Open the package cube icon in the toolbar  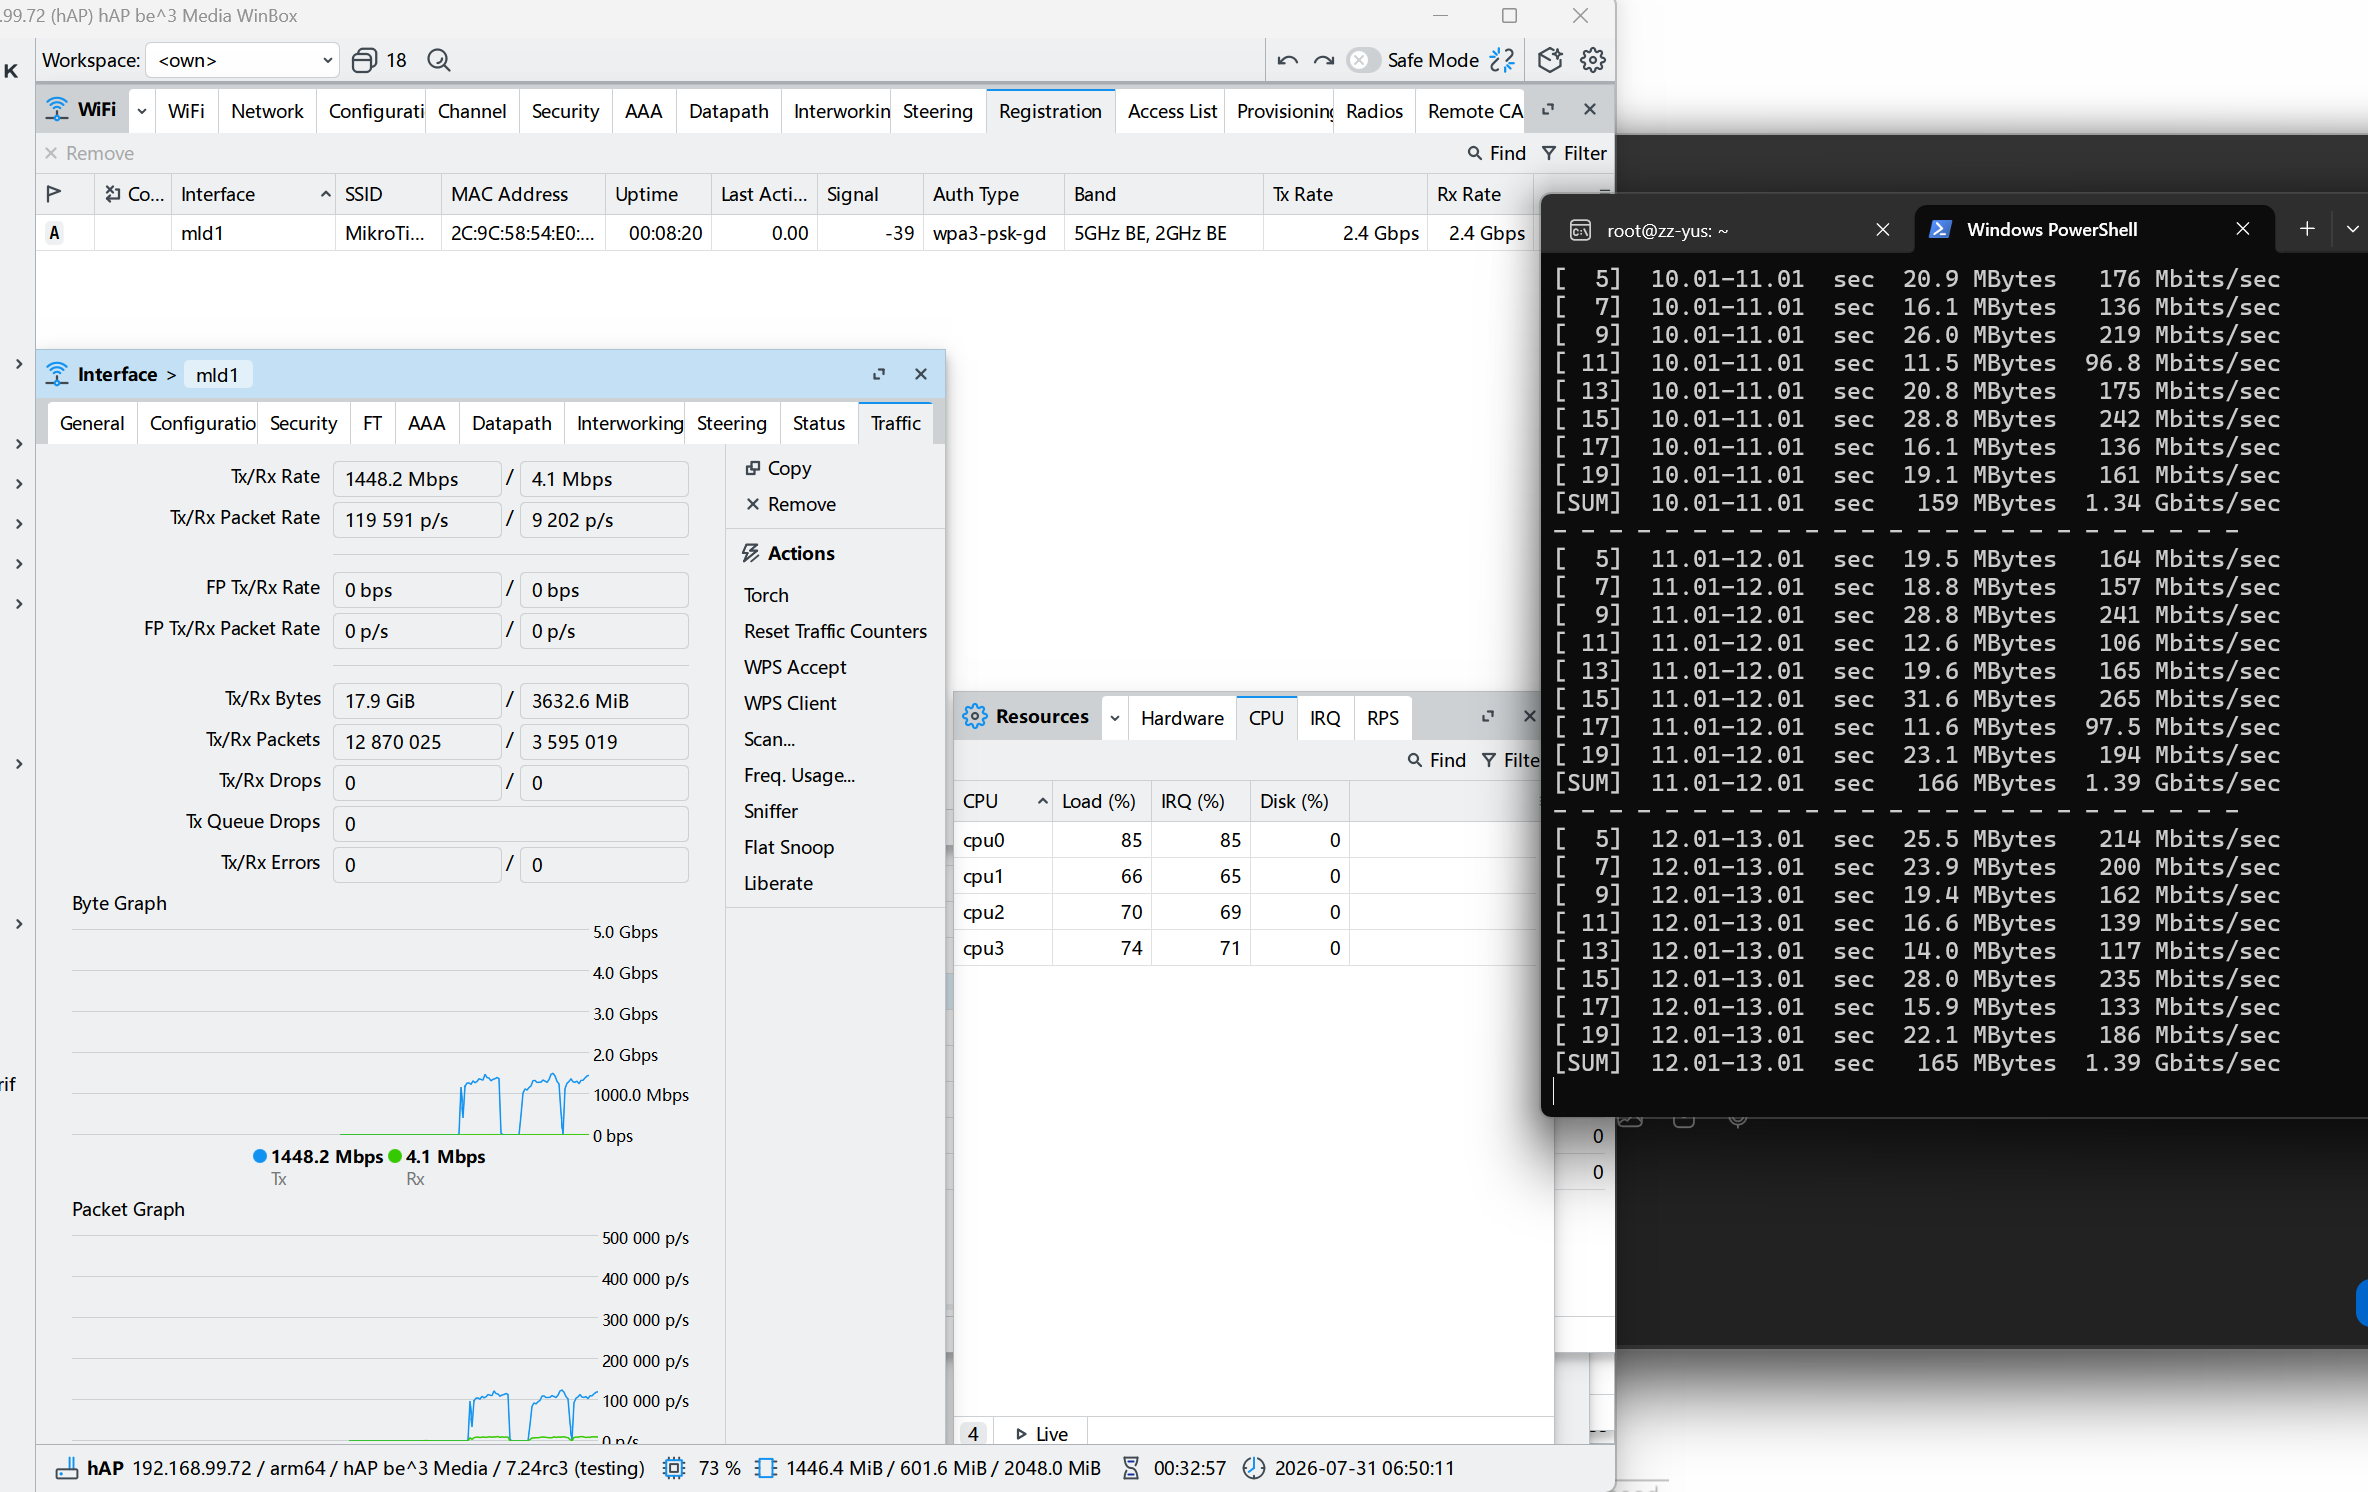1550,60
